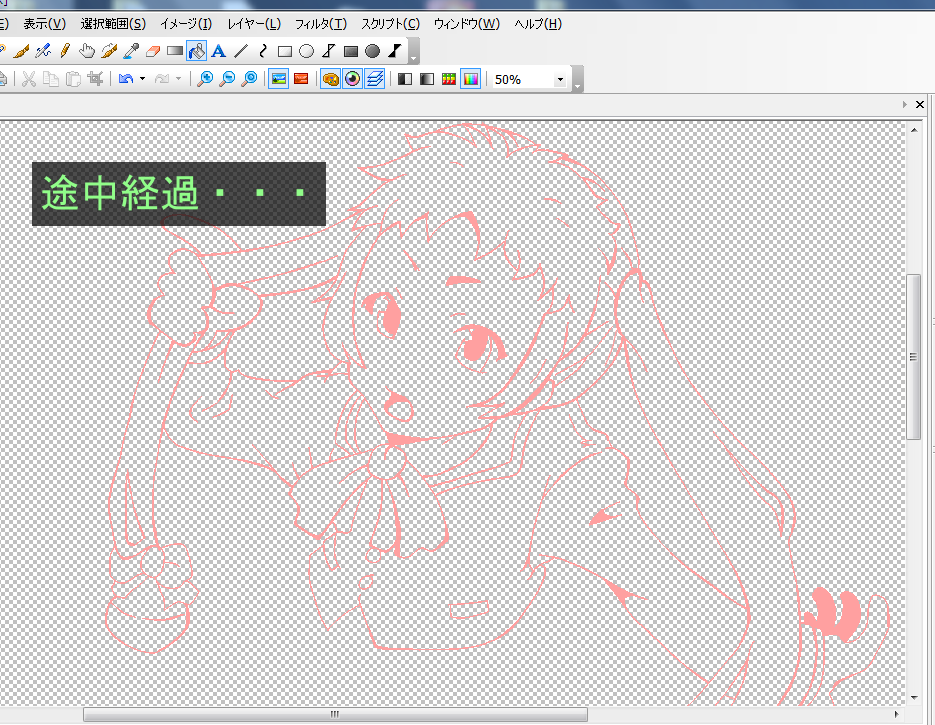The height and width of the screenshot is (725, 935).
Task: Select the filled ellipse shape tool
Action: click(372, 51)
